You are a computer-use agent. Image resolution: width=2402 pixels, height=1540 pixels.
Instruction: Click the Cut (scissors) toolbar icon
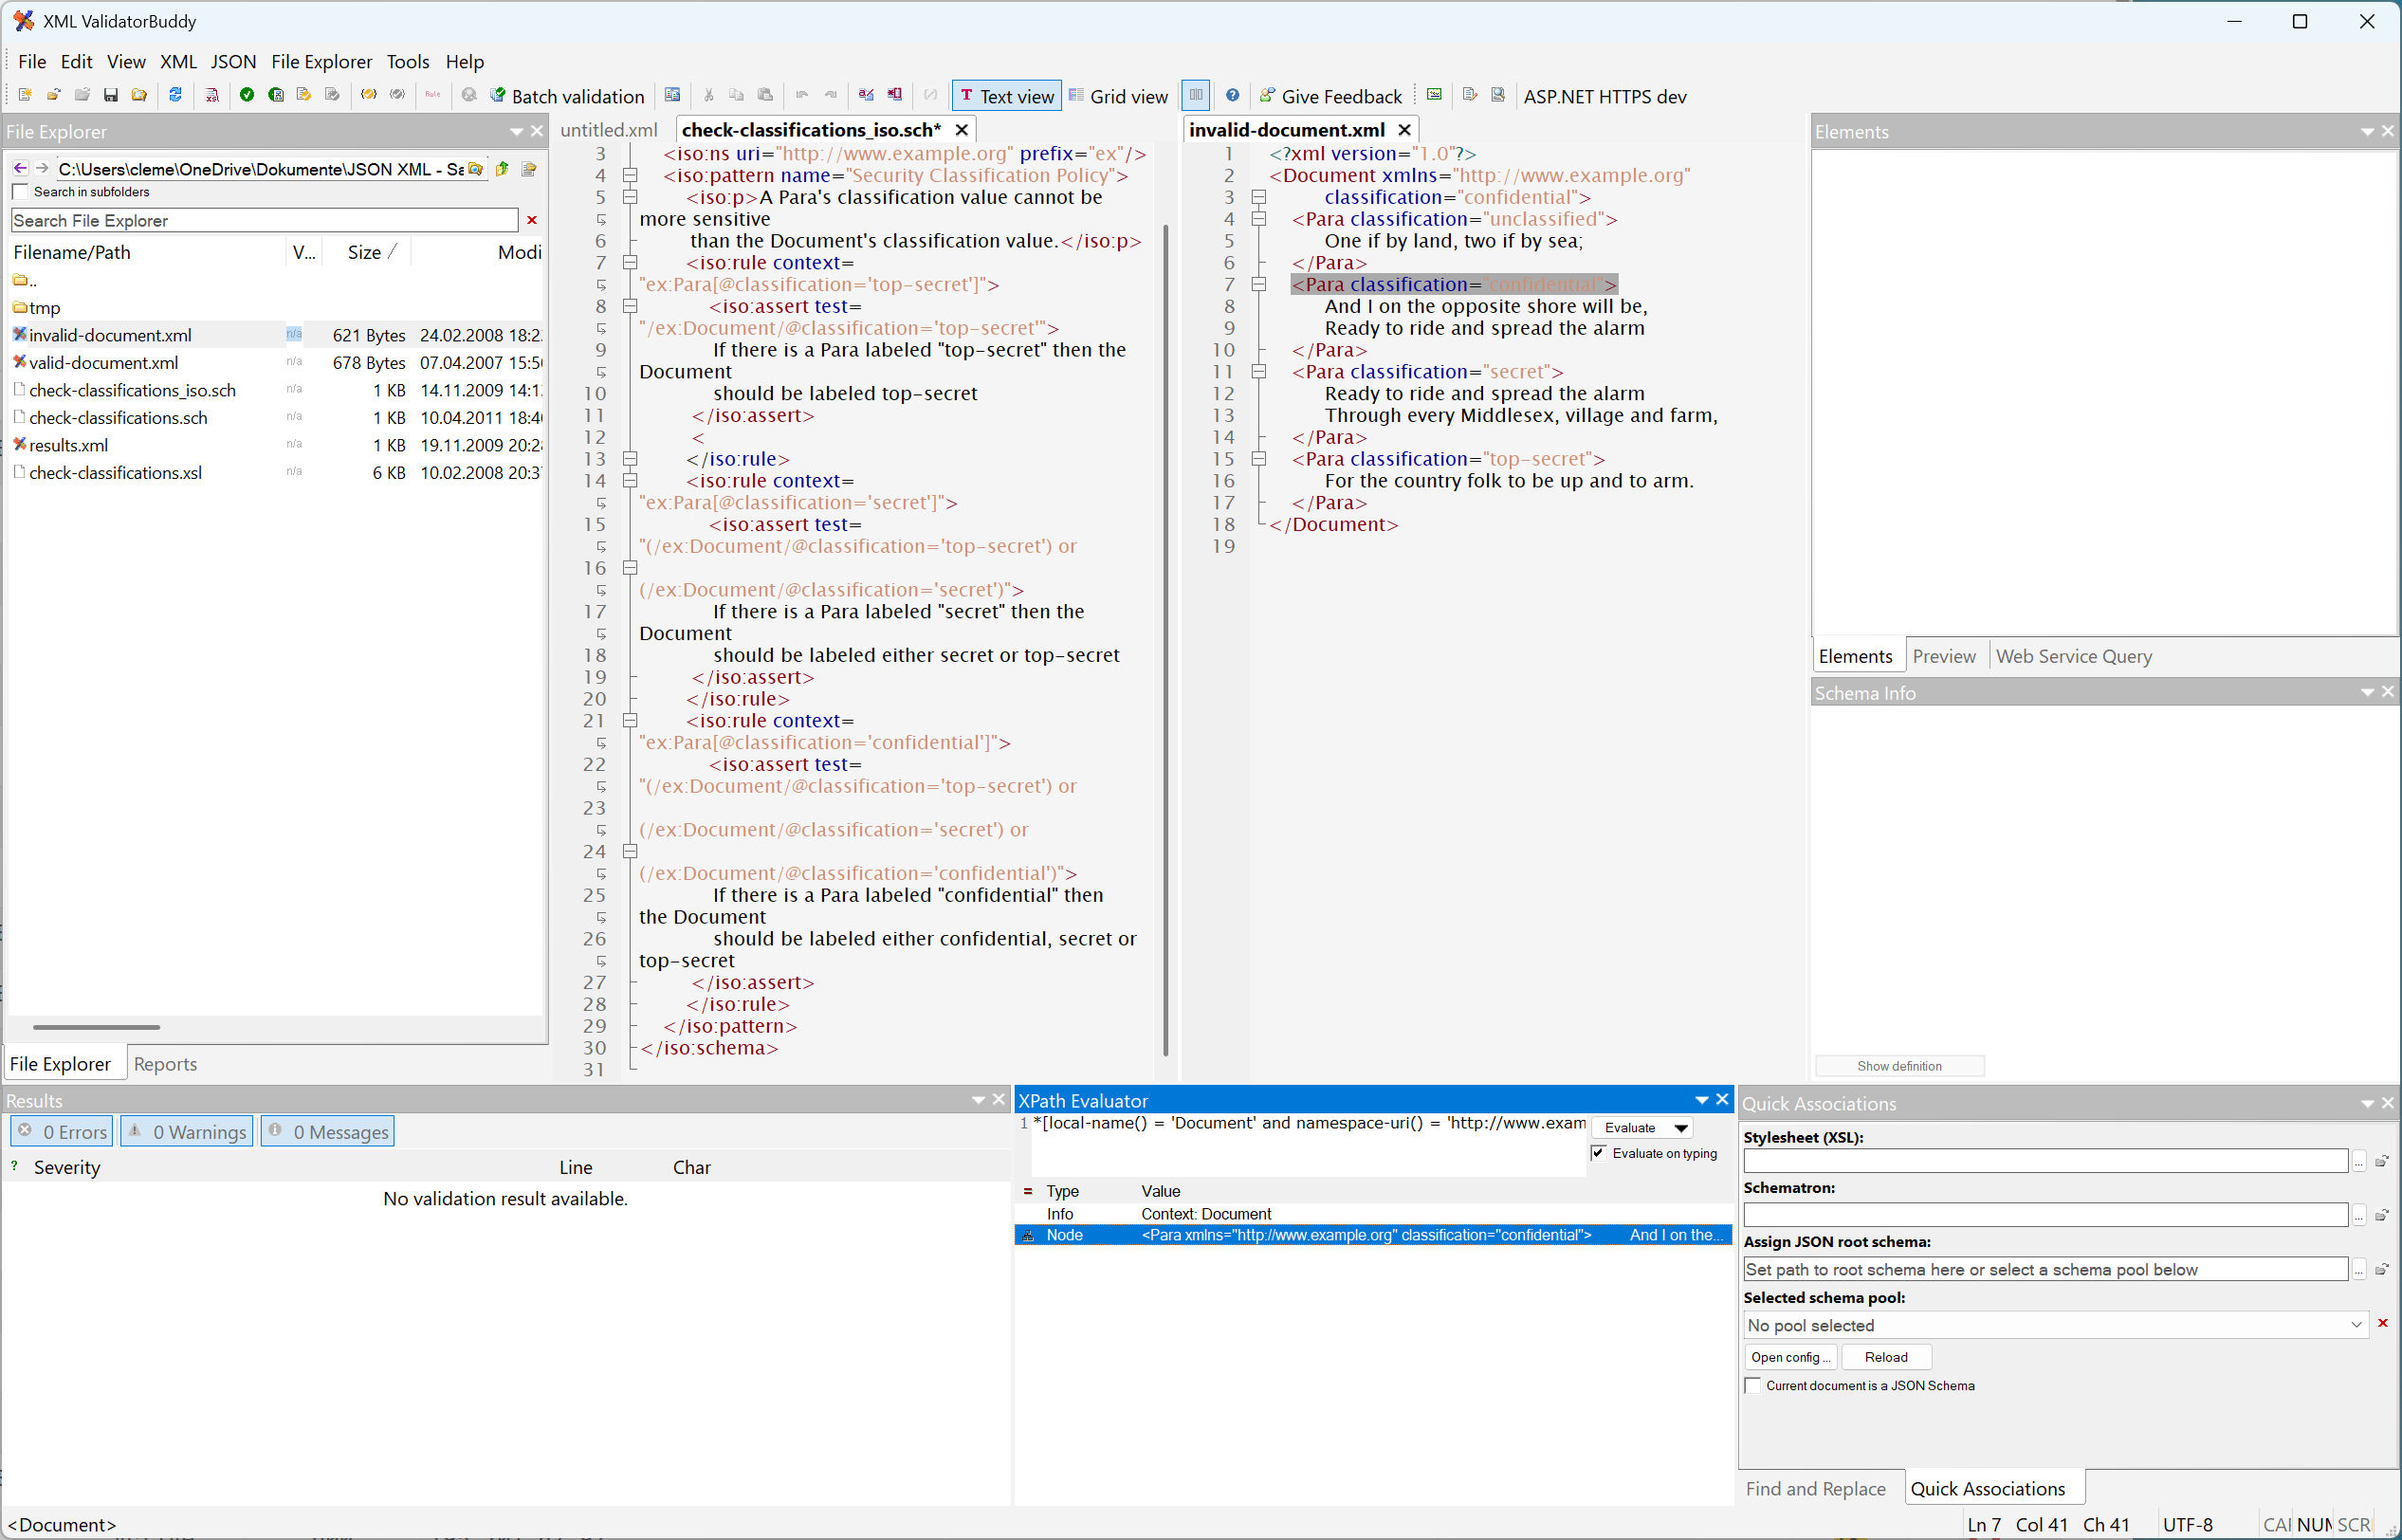pyautogui.click(x=708, y=95)
